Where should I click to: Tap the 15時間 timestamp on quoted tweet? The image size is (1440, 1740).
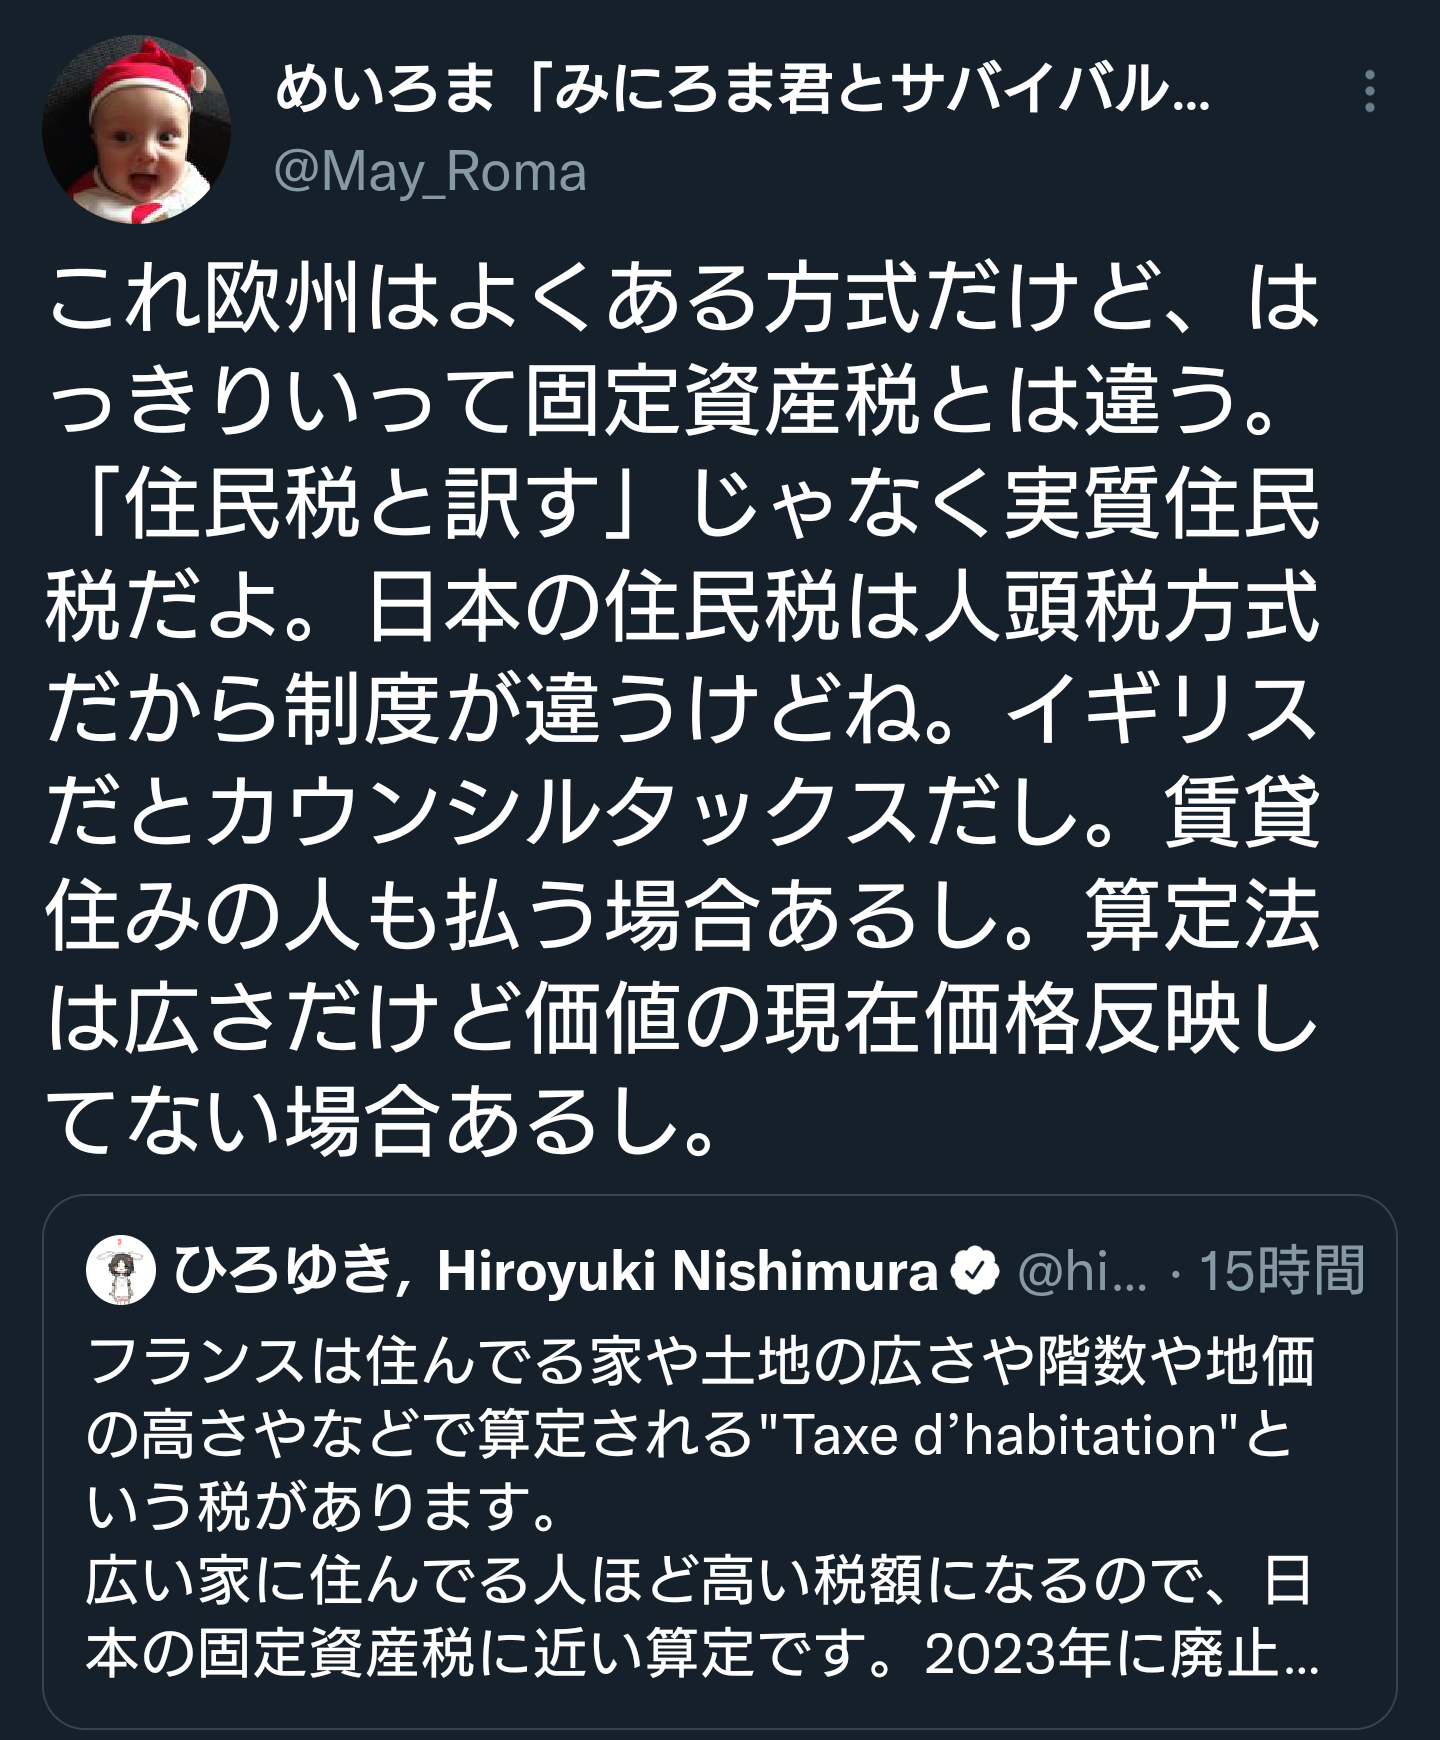1282,1272
